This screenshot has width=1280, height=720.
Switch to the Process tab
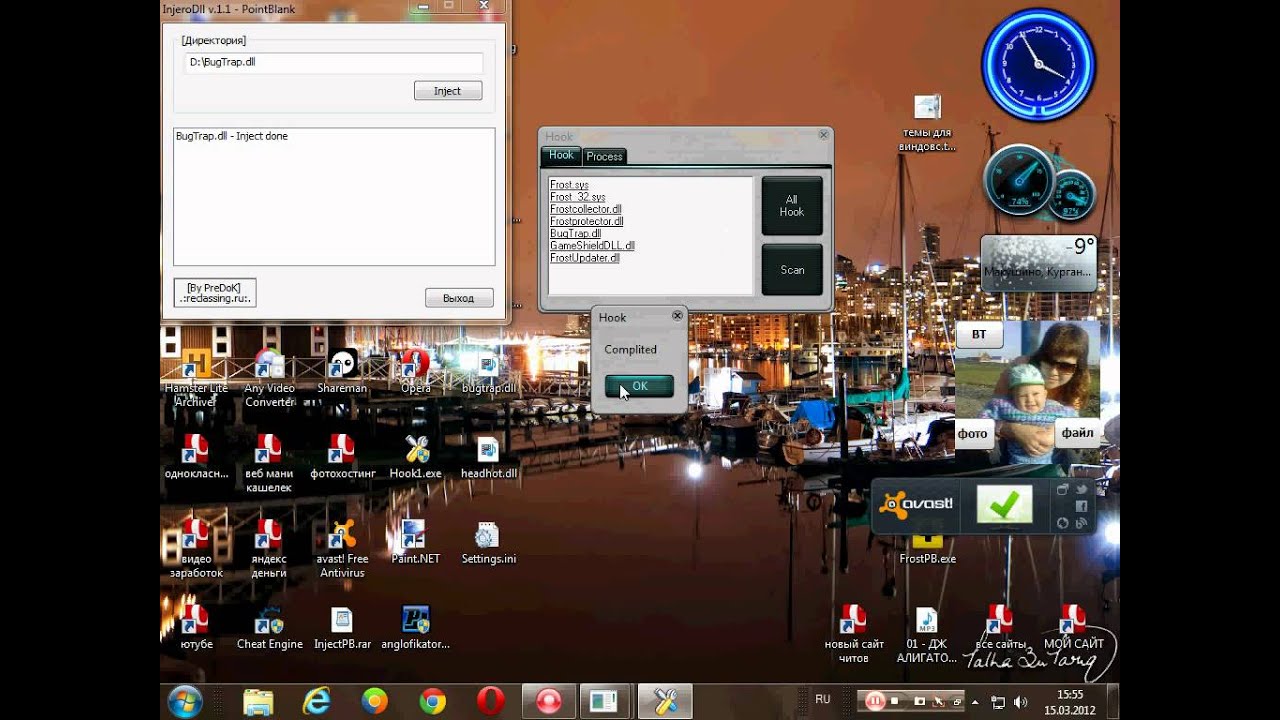(x=605, y=156)
